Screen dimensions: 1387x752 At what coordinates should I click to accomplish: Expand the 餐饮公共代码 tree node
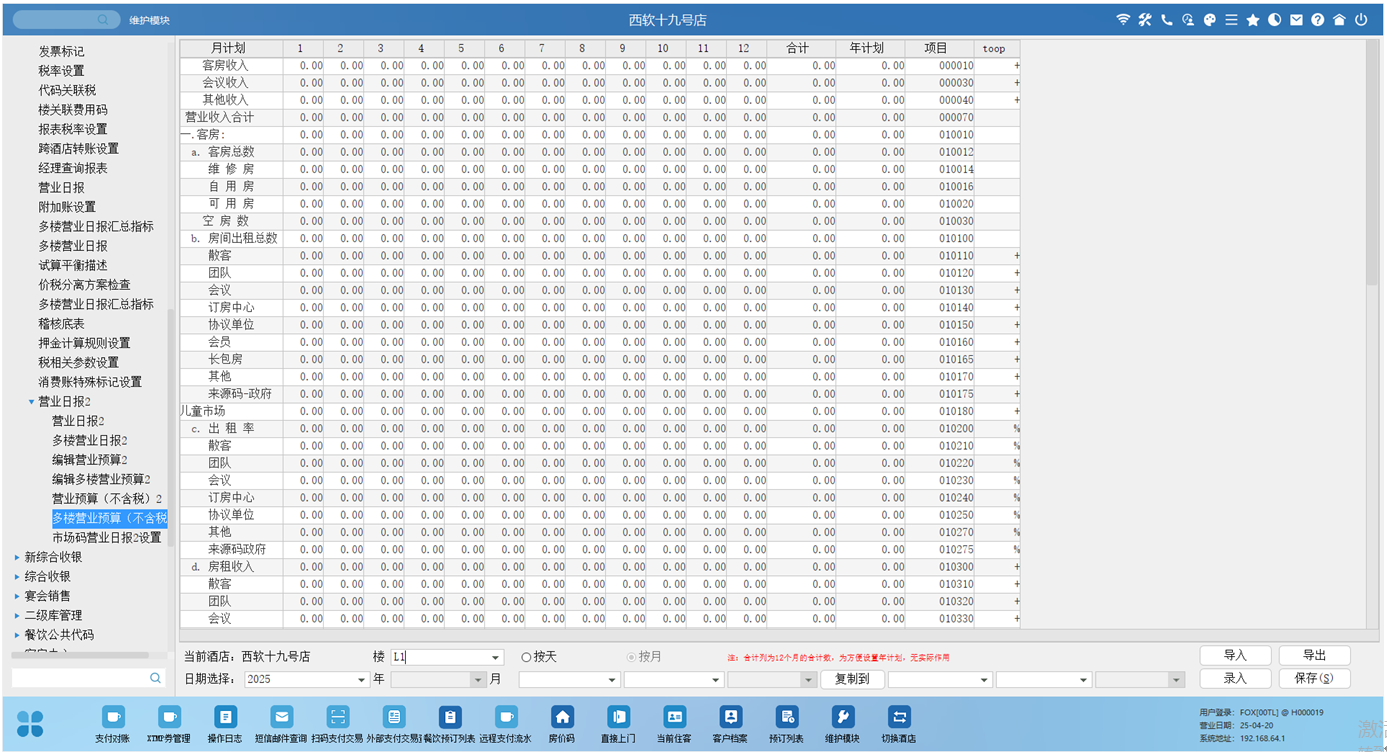17,635
